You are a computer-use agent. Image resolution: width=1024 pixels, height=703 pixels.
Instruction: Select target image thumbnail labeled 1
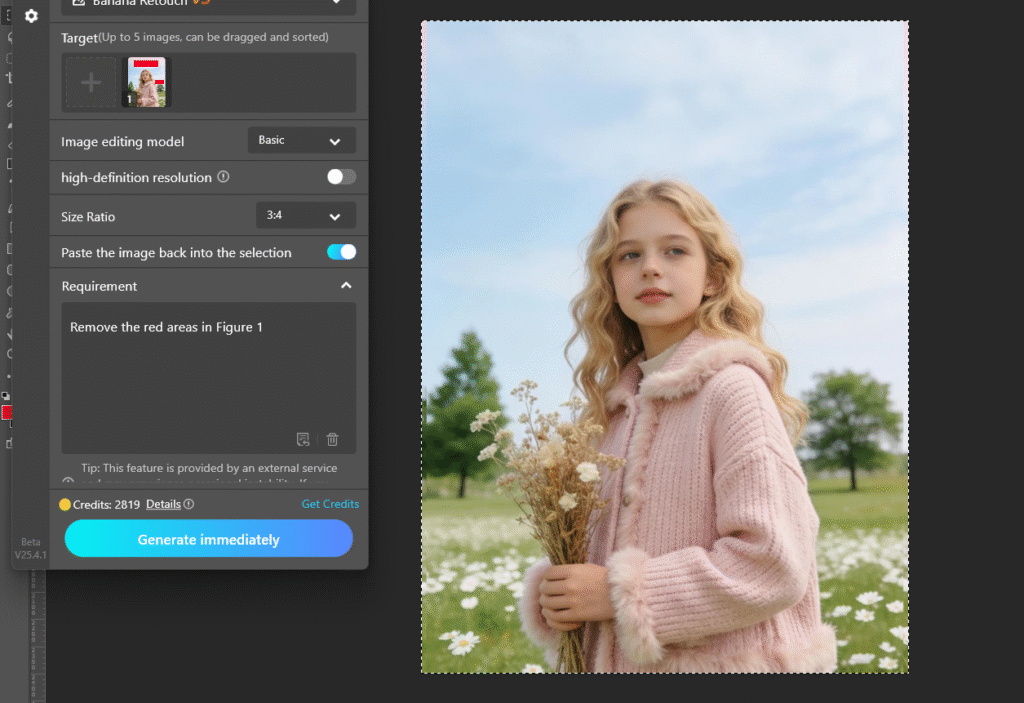145,82
